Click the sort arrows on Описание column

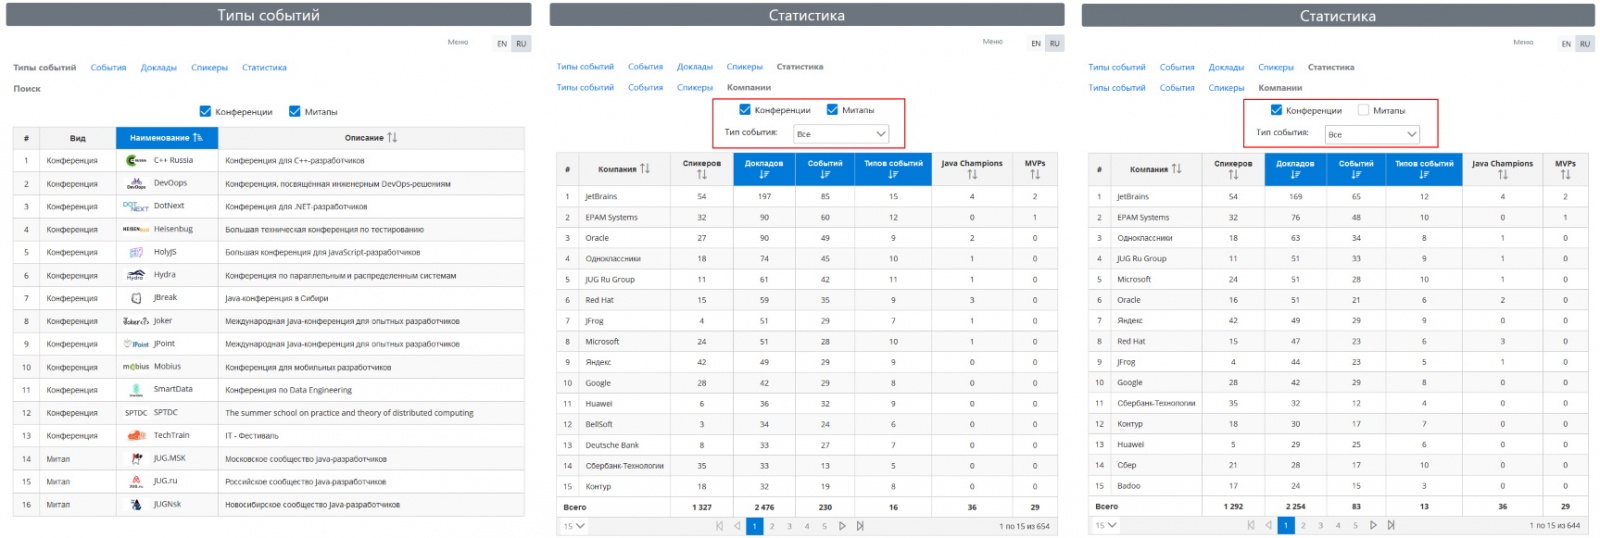coord(392,138)
